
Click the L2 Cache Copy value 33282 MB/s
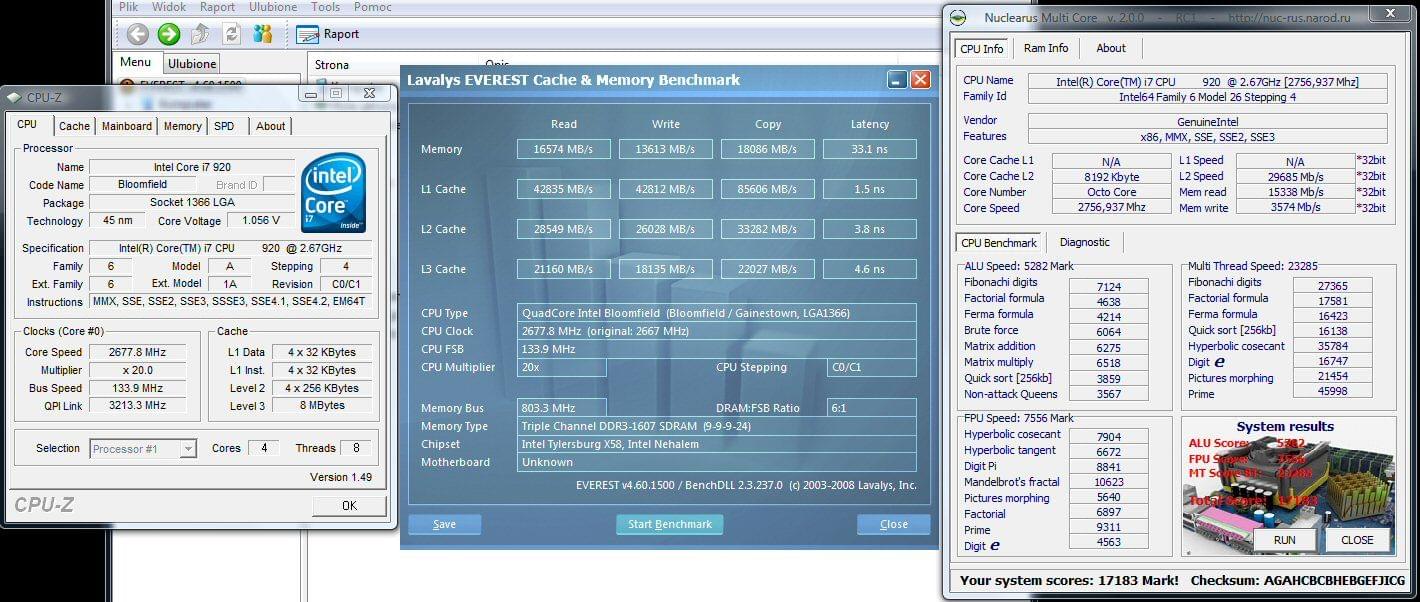(x=767, y=229)
